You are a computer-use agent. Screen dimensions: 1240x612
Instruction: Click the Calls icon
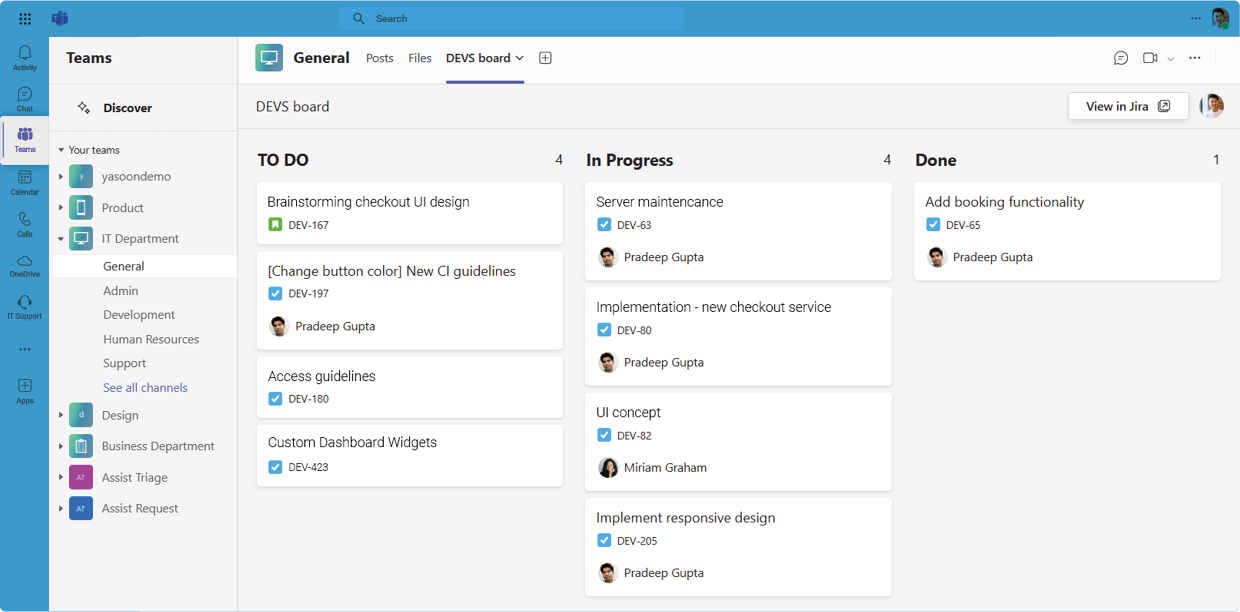pyautogui.click(x=25, y=222)
